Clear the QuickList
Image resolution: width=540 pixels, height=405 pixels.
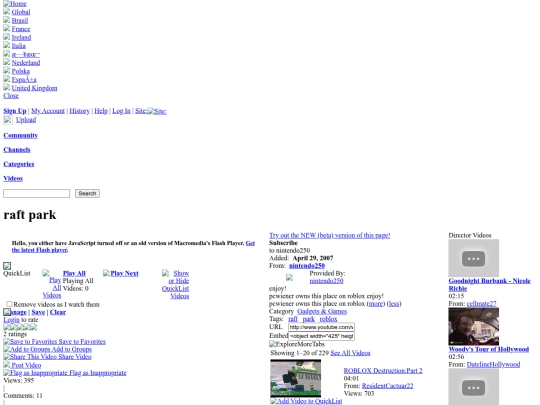[58, 312]
